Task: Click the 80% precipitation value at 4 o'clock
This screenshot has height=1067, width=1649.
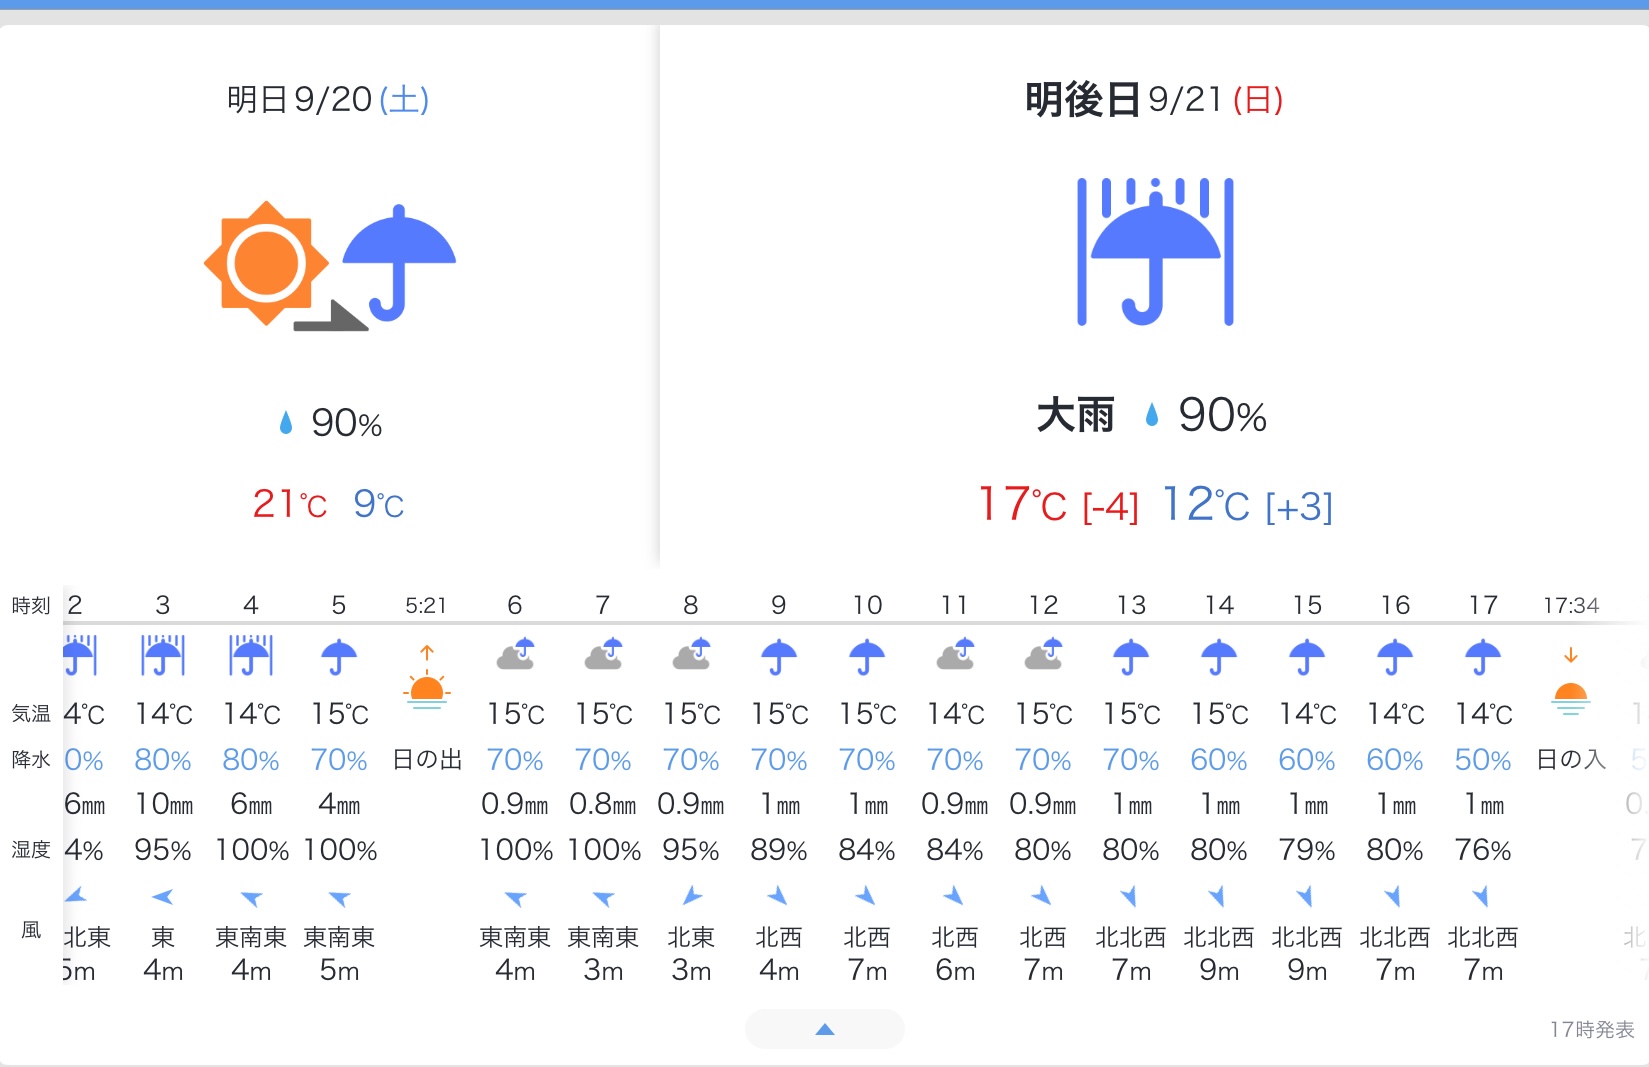Action: [251, 760]
